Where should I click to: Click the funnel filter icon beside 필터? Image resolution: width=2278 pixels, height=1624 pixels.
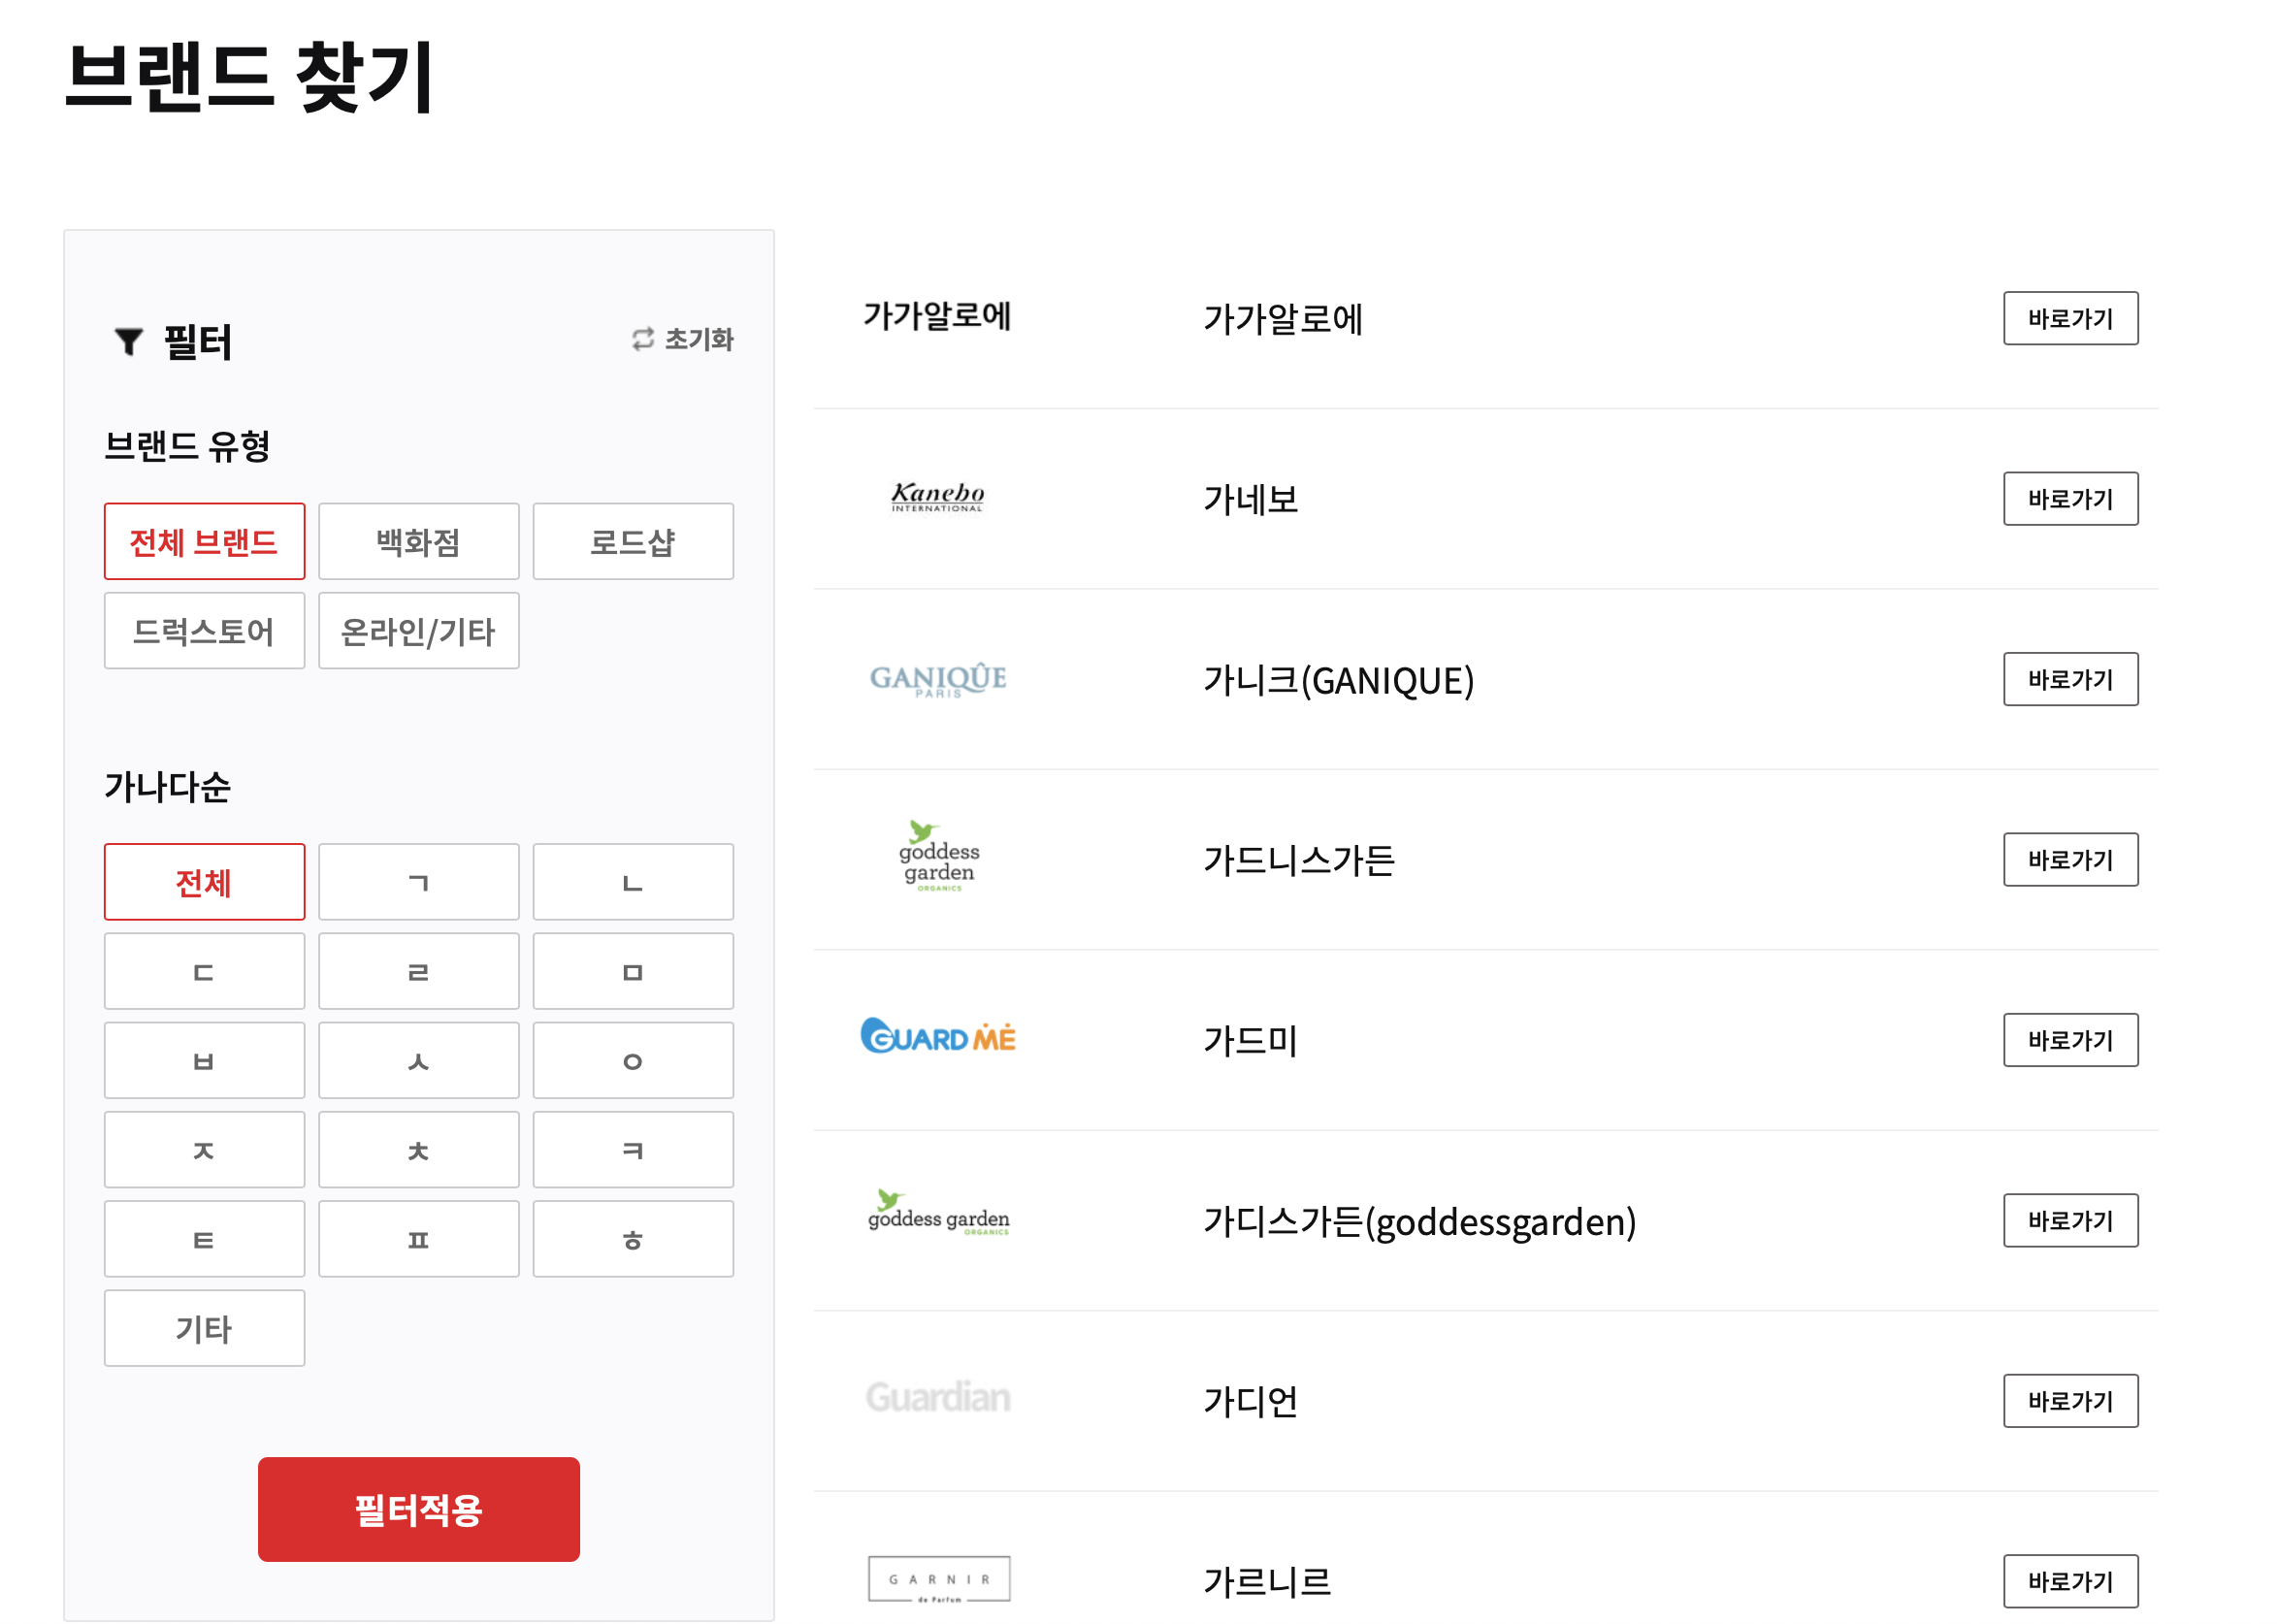(x=129, y=341)
